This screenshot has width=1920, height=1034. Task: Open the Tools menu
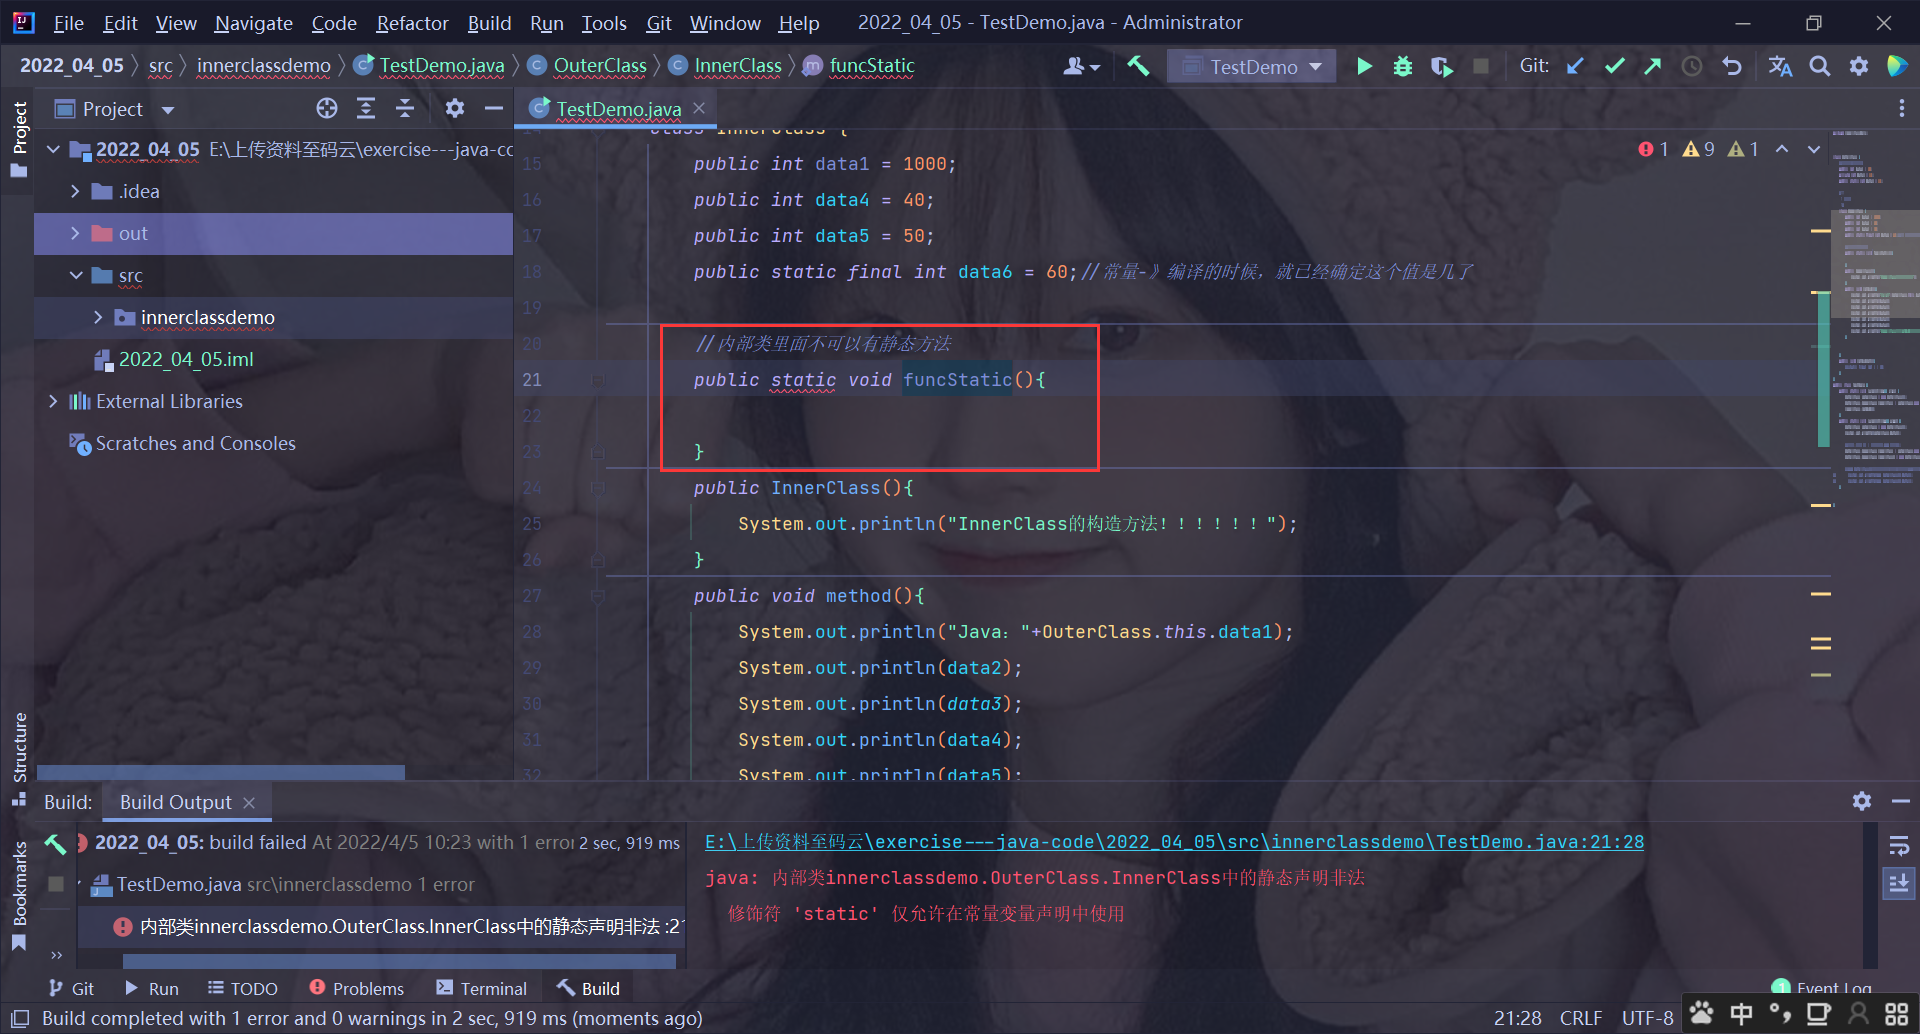[604, 23]
